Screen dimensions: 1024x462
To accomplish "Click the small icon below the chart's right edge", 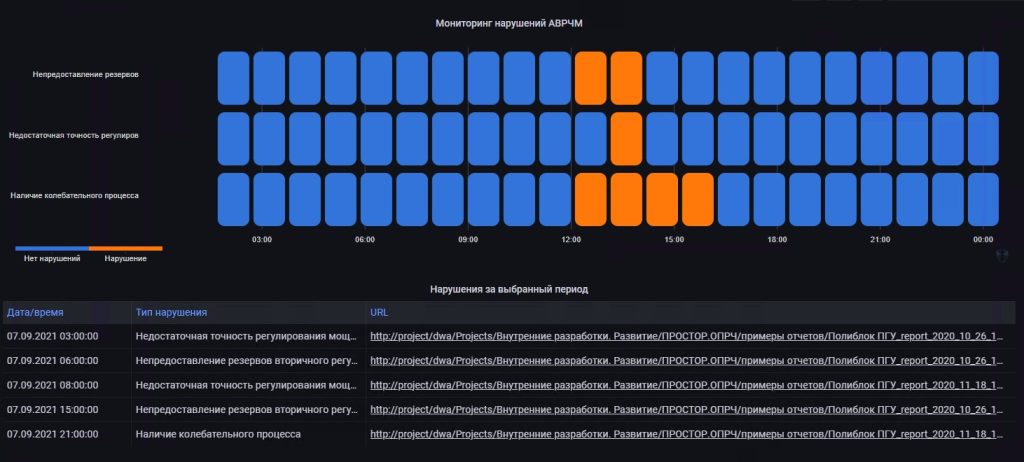I will [1002, 256].
